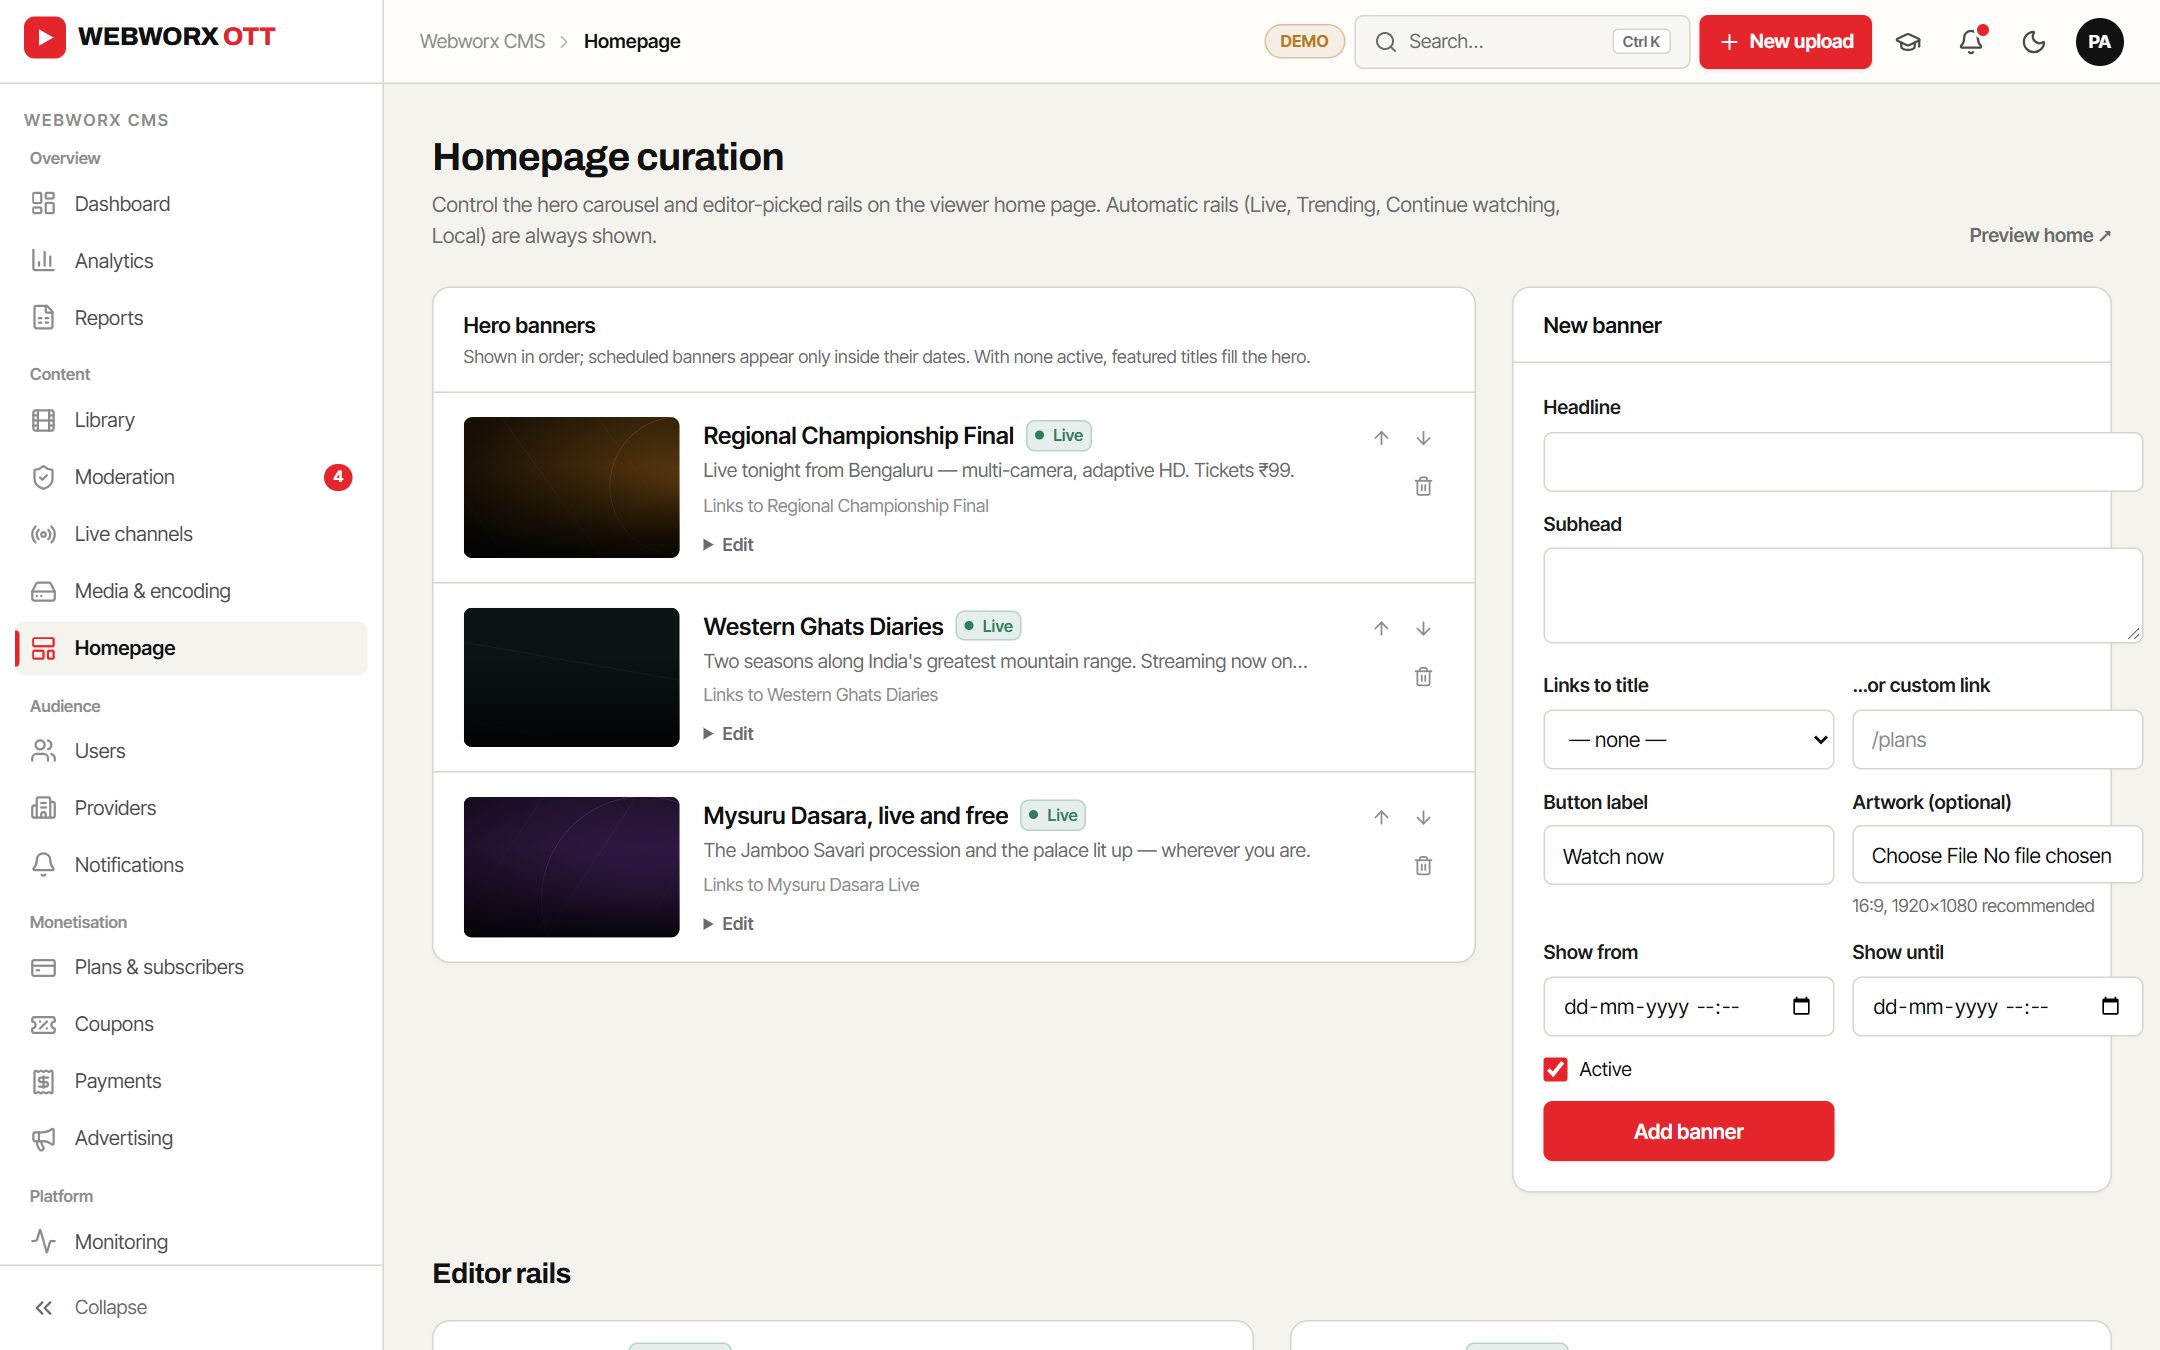Image resolution: width=2160 pixels, height=1350 pixels.
Task: Open the tutorials graduation cap icon
Action: pos(1908,41)
